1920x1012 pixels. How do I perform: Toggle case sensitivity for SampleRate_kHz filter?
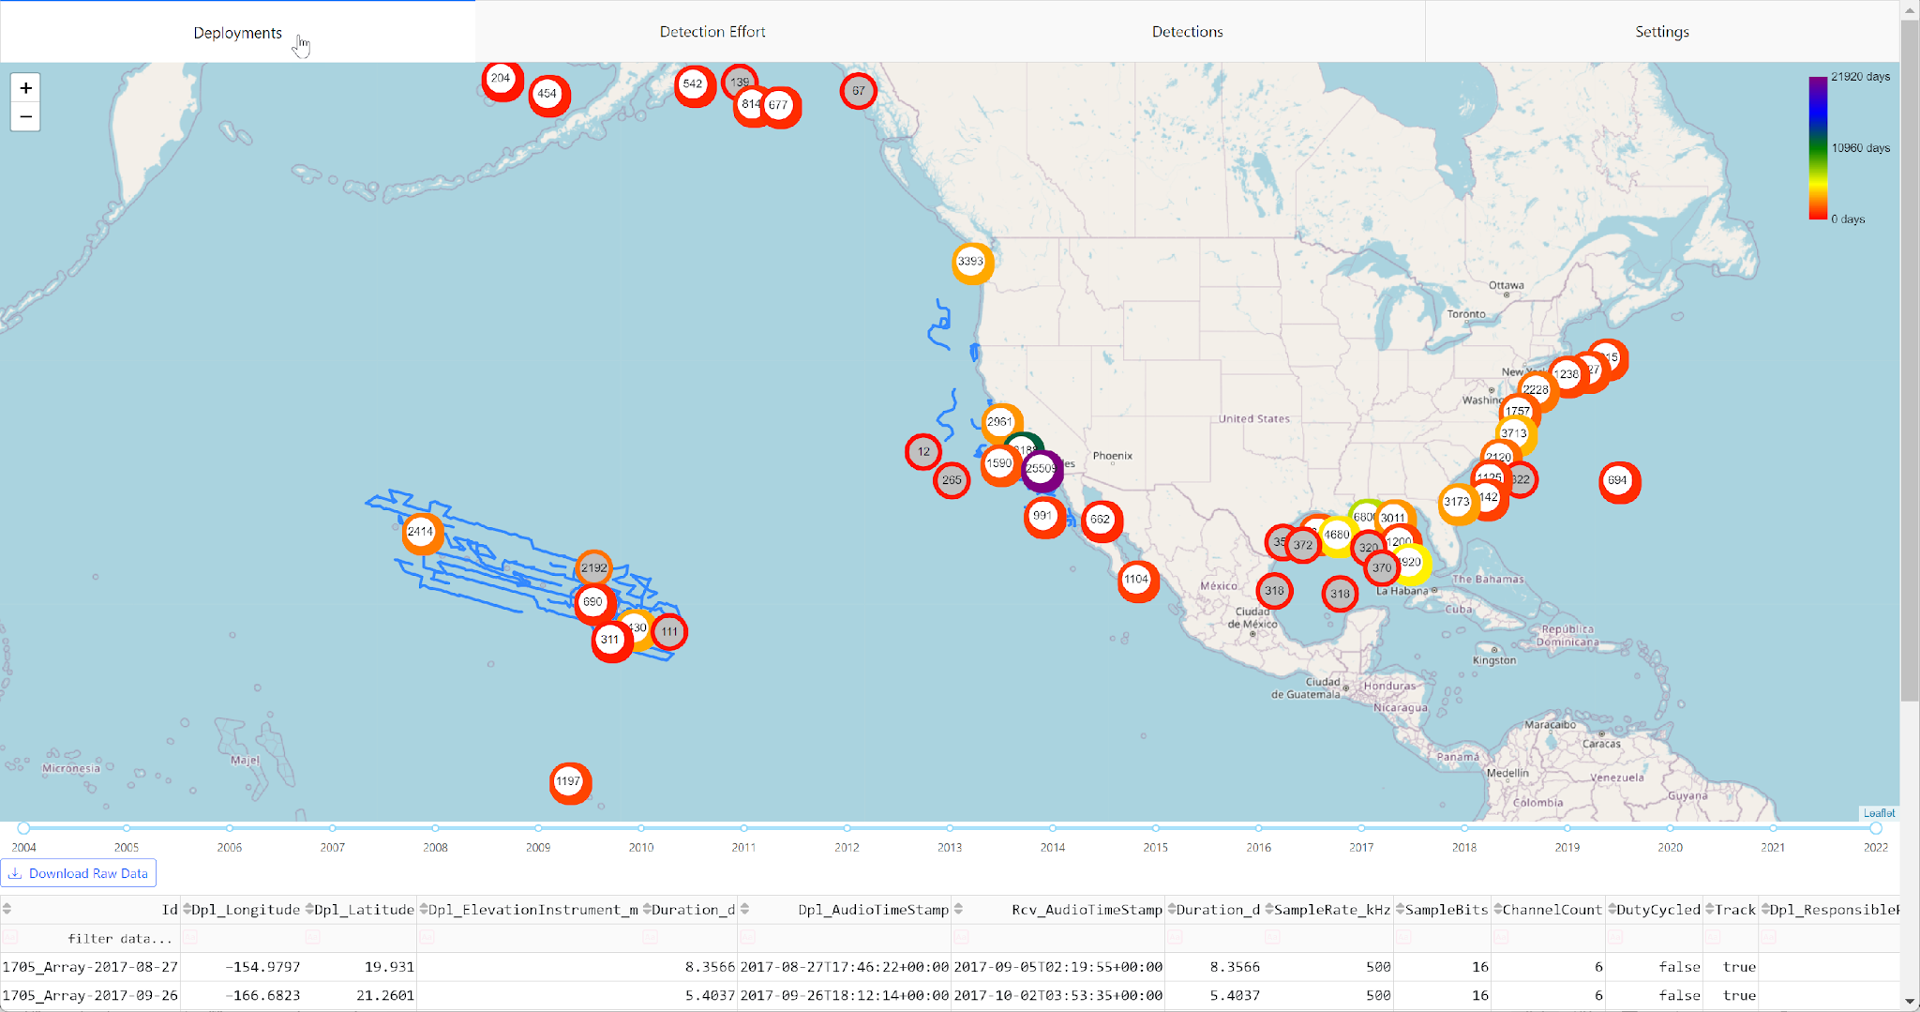pos(1272,937)
